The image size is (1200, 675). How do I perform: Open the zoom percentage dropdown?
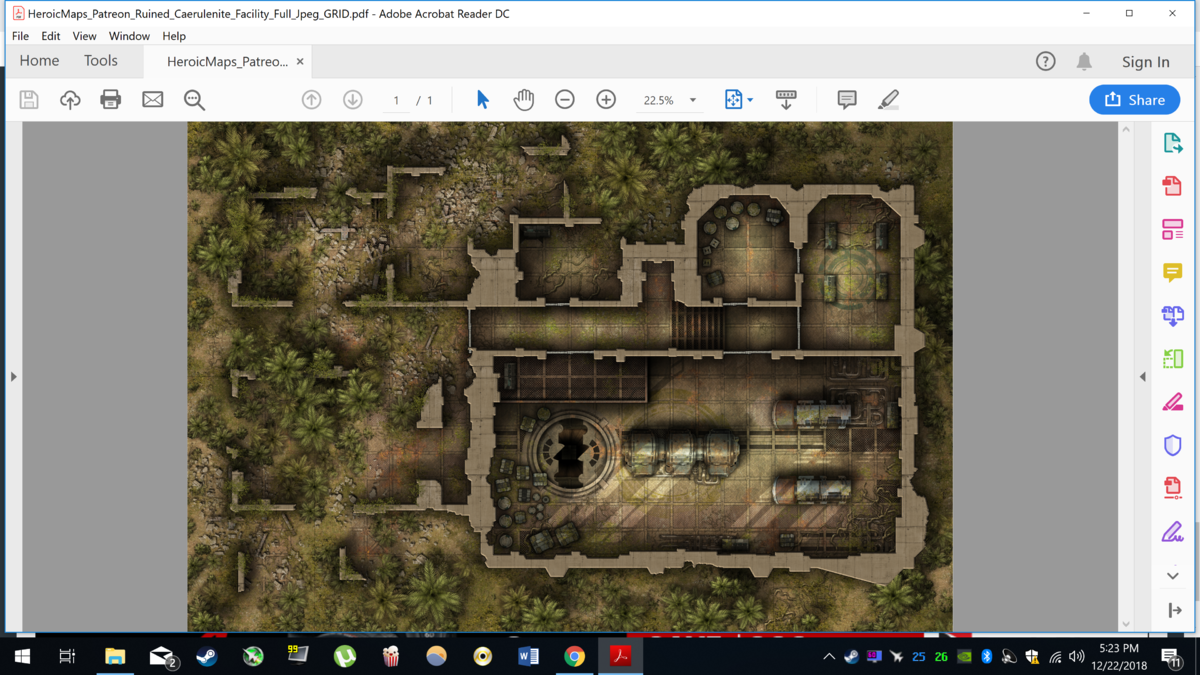692,100
